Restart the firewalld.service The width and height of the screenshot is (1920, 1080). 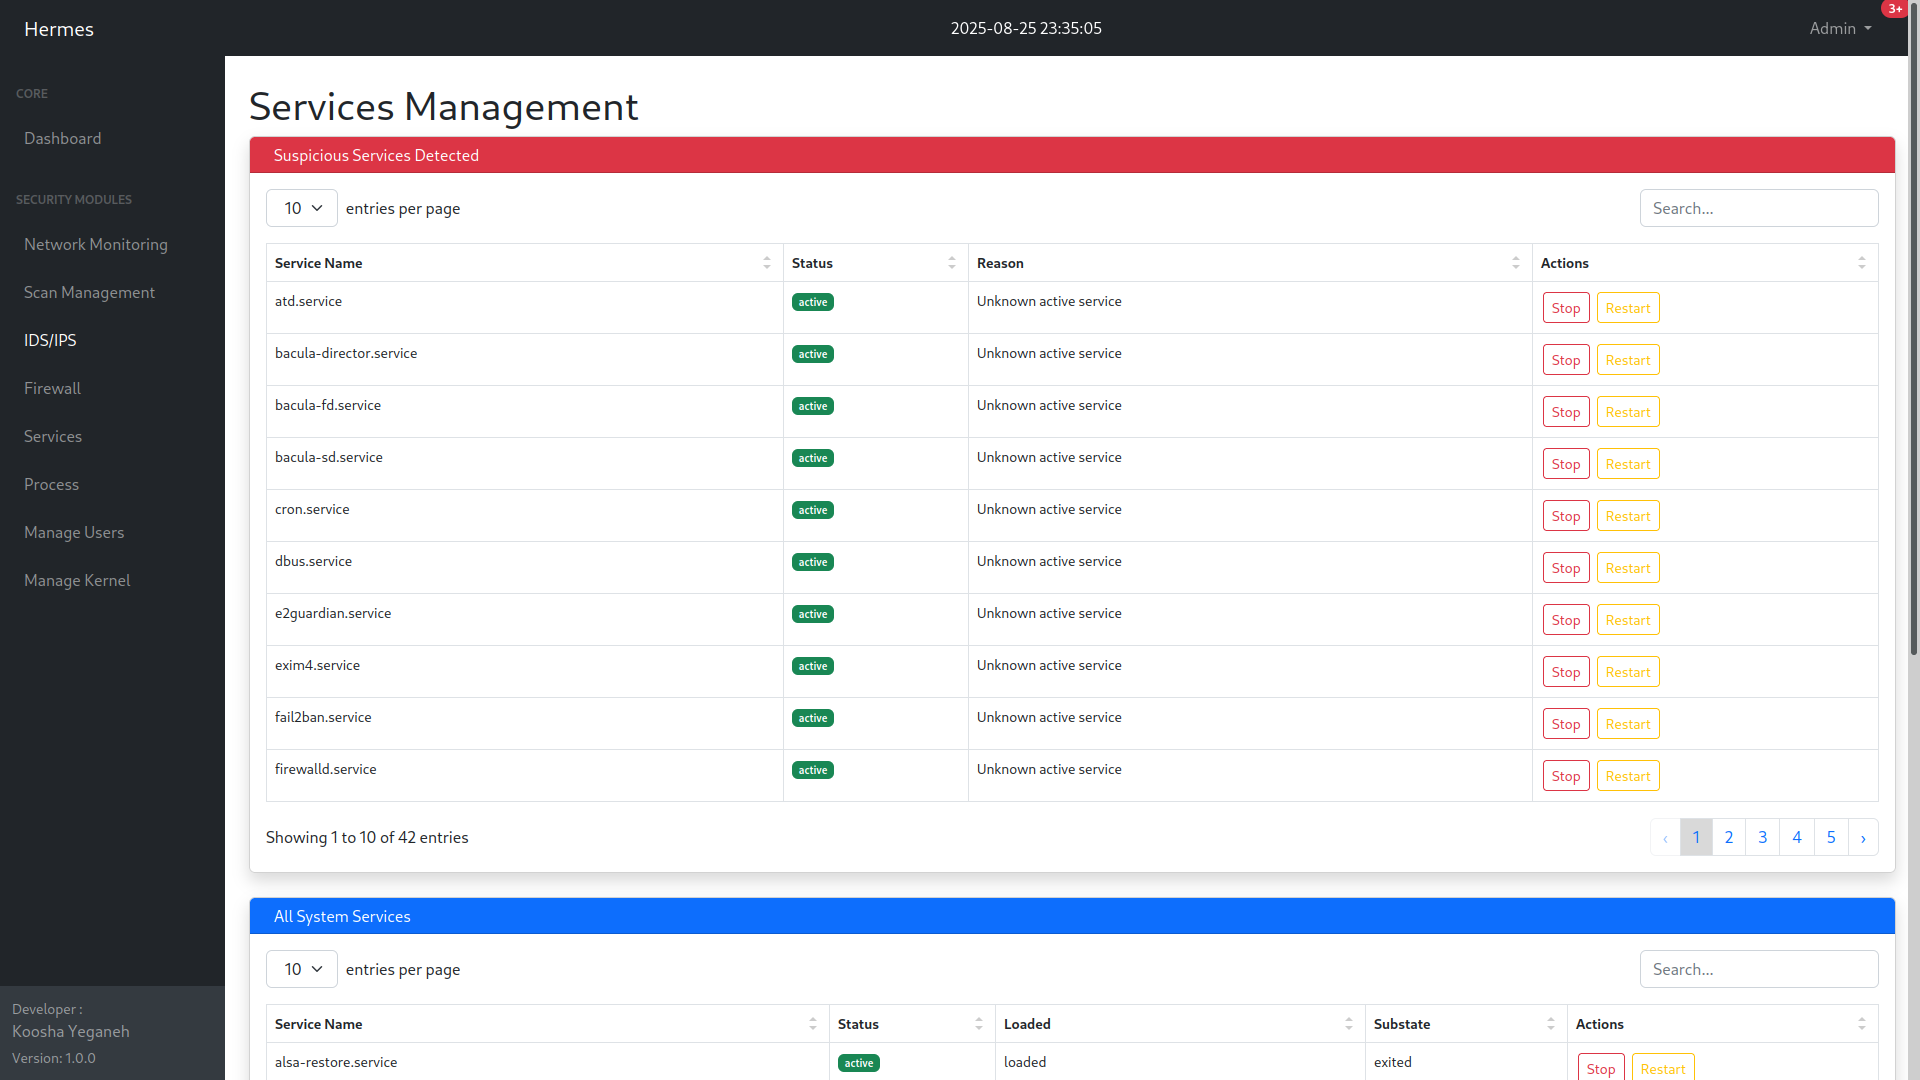tap(1627, 775)
